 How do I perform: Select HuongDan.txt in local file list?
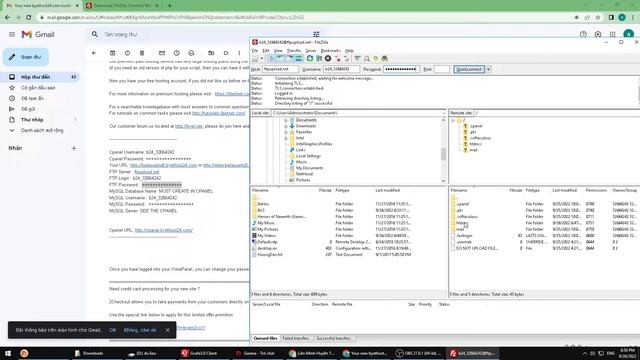tap(270, 255)
